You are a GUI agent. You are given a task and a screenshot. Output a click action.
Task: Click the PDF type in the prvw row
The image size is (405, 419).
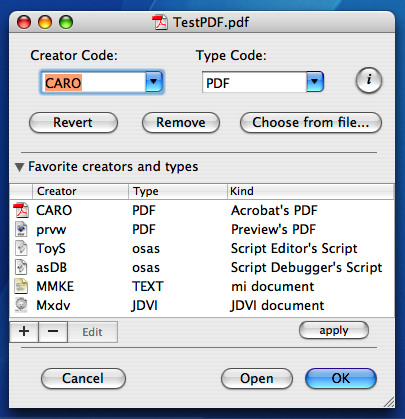pos(144,229)
